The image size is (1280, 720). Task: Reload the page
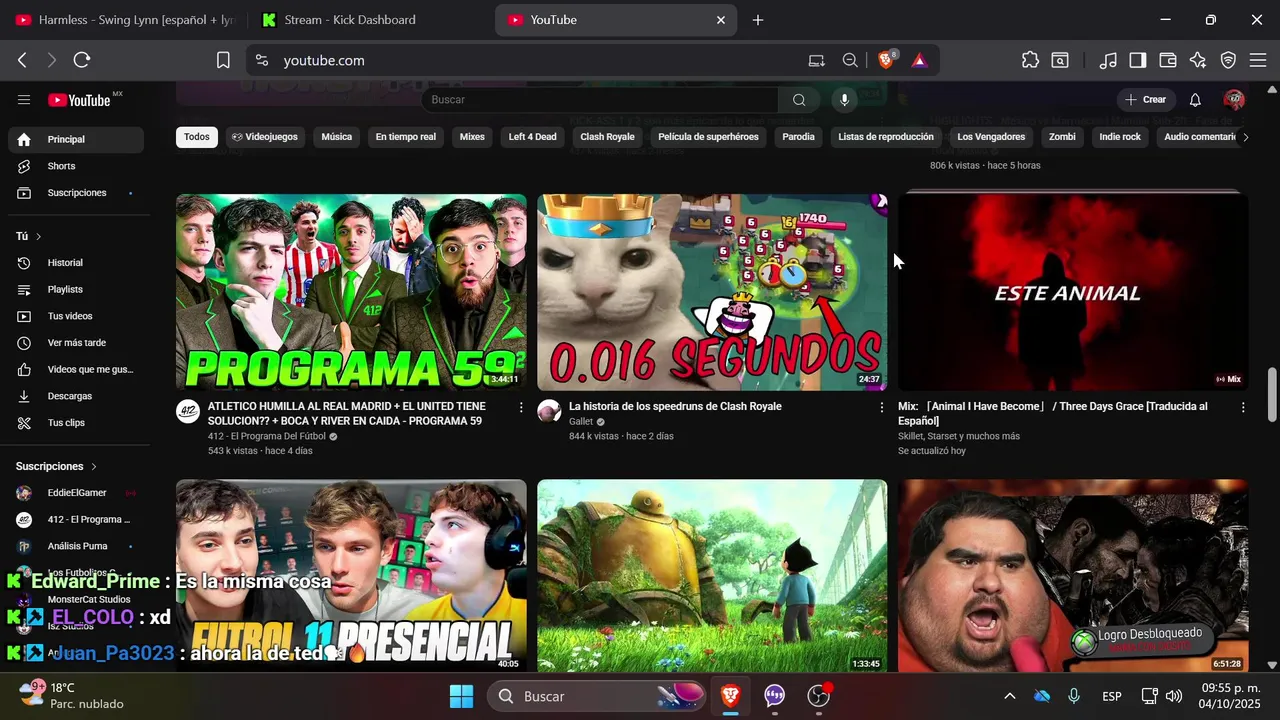(82, 60)
